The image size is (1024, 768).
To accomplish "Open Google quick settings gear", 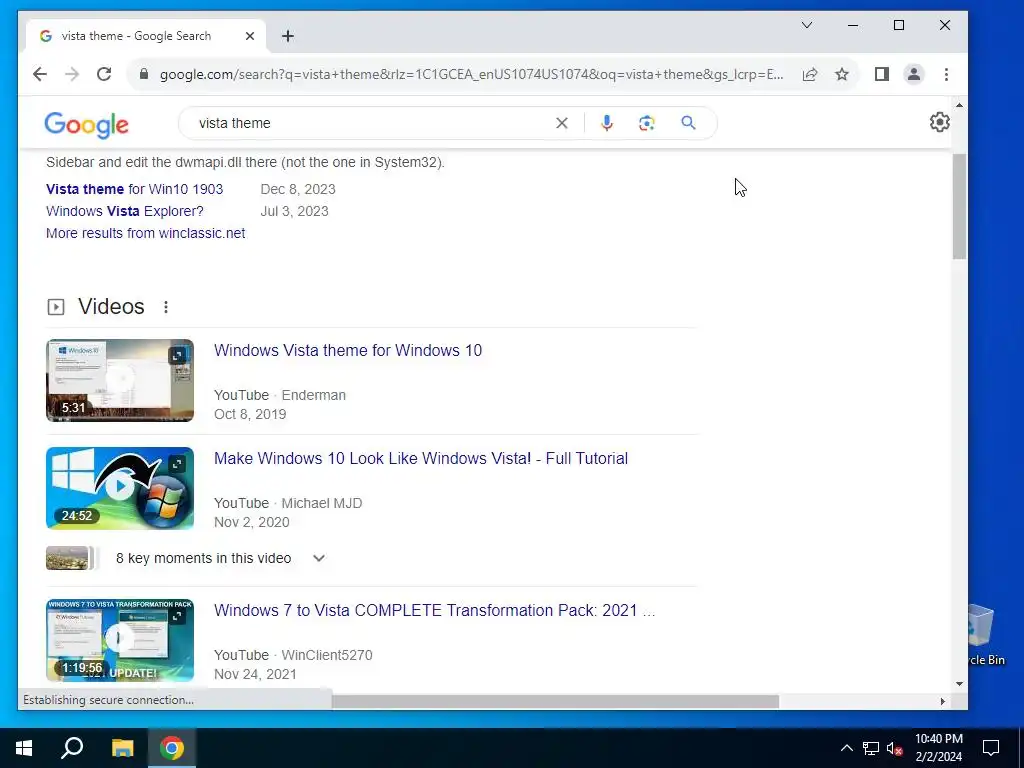I will coord(940,121).
